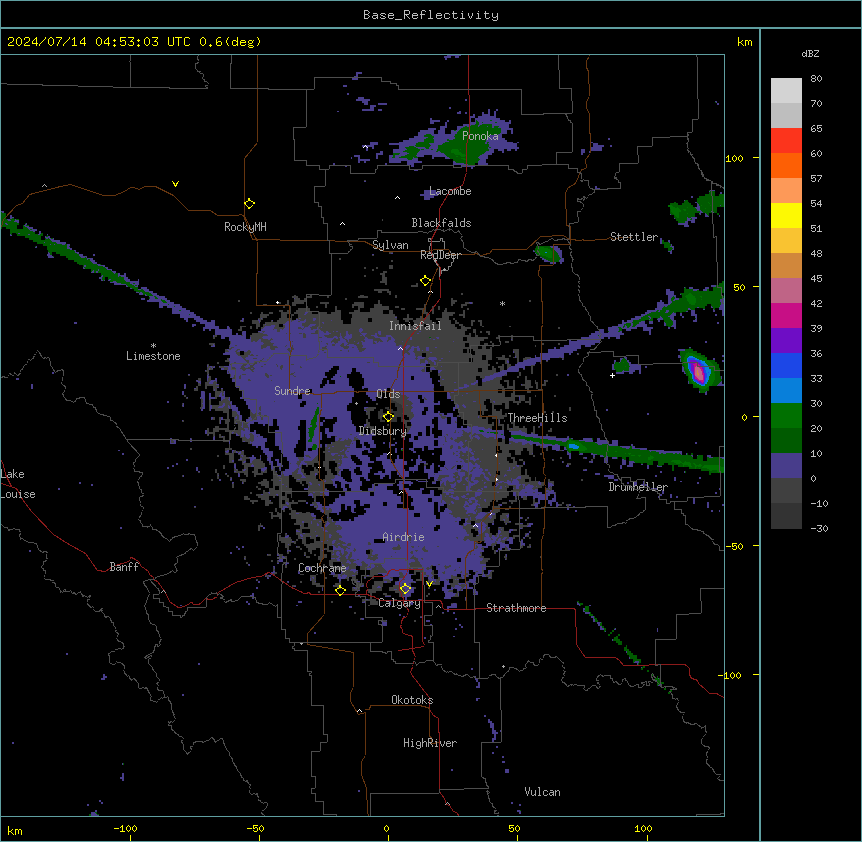Select the deep purple 39-36 dBZ swatch
The width and height of the screenshot is (862, 842).
(x=786, y=341)
